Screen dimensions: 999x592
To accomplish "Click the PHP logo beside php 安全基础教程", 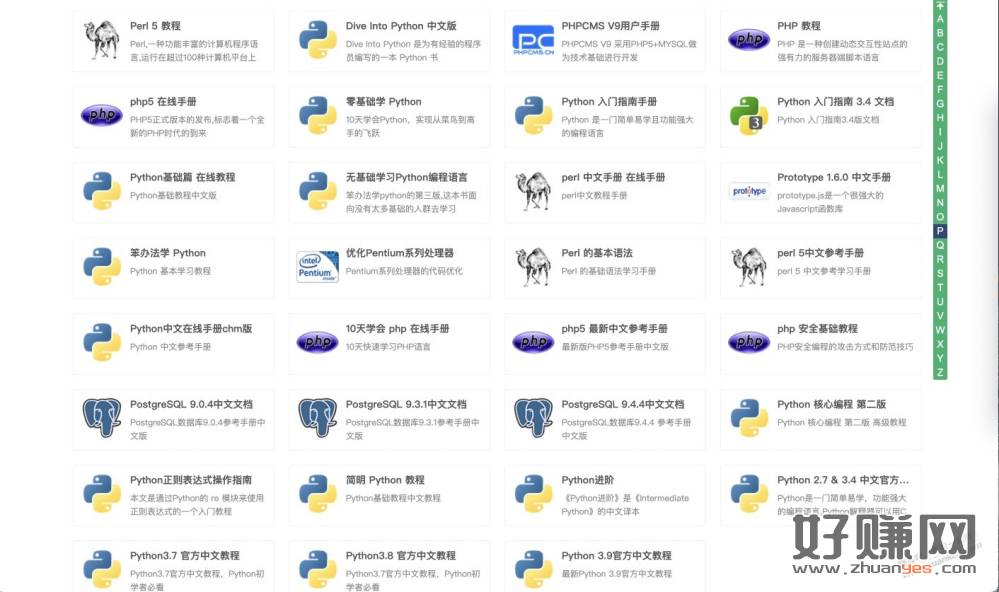I will (749, 342).
